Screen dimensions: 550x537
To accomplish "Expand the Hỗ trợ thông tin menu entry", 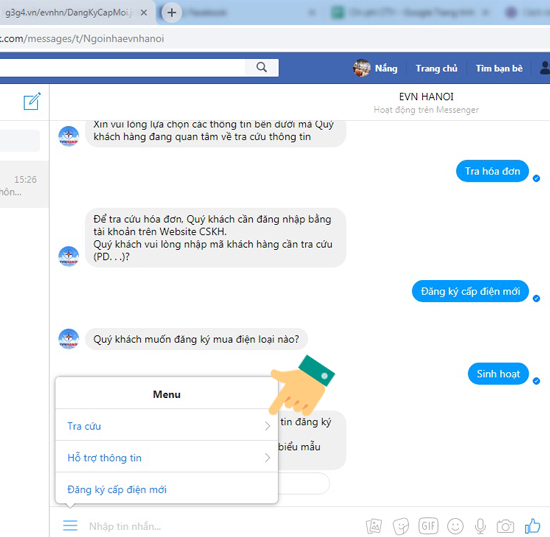I will click(x=167, y=457).
